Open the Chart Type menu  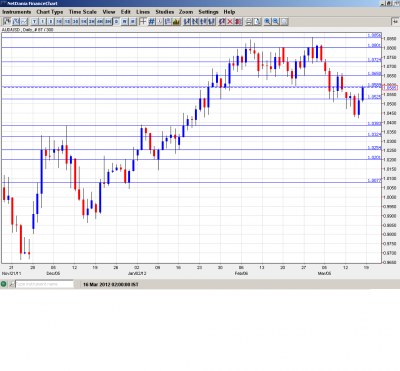pyautogui.click(x=50, y=12)
